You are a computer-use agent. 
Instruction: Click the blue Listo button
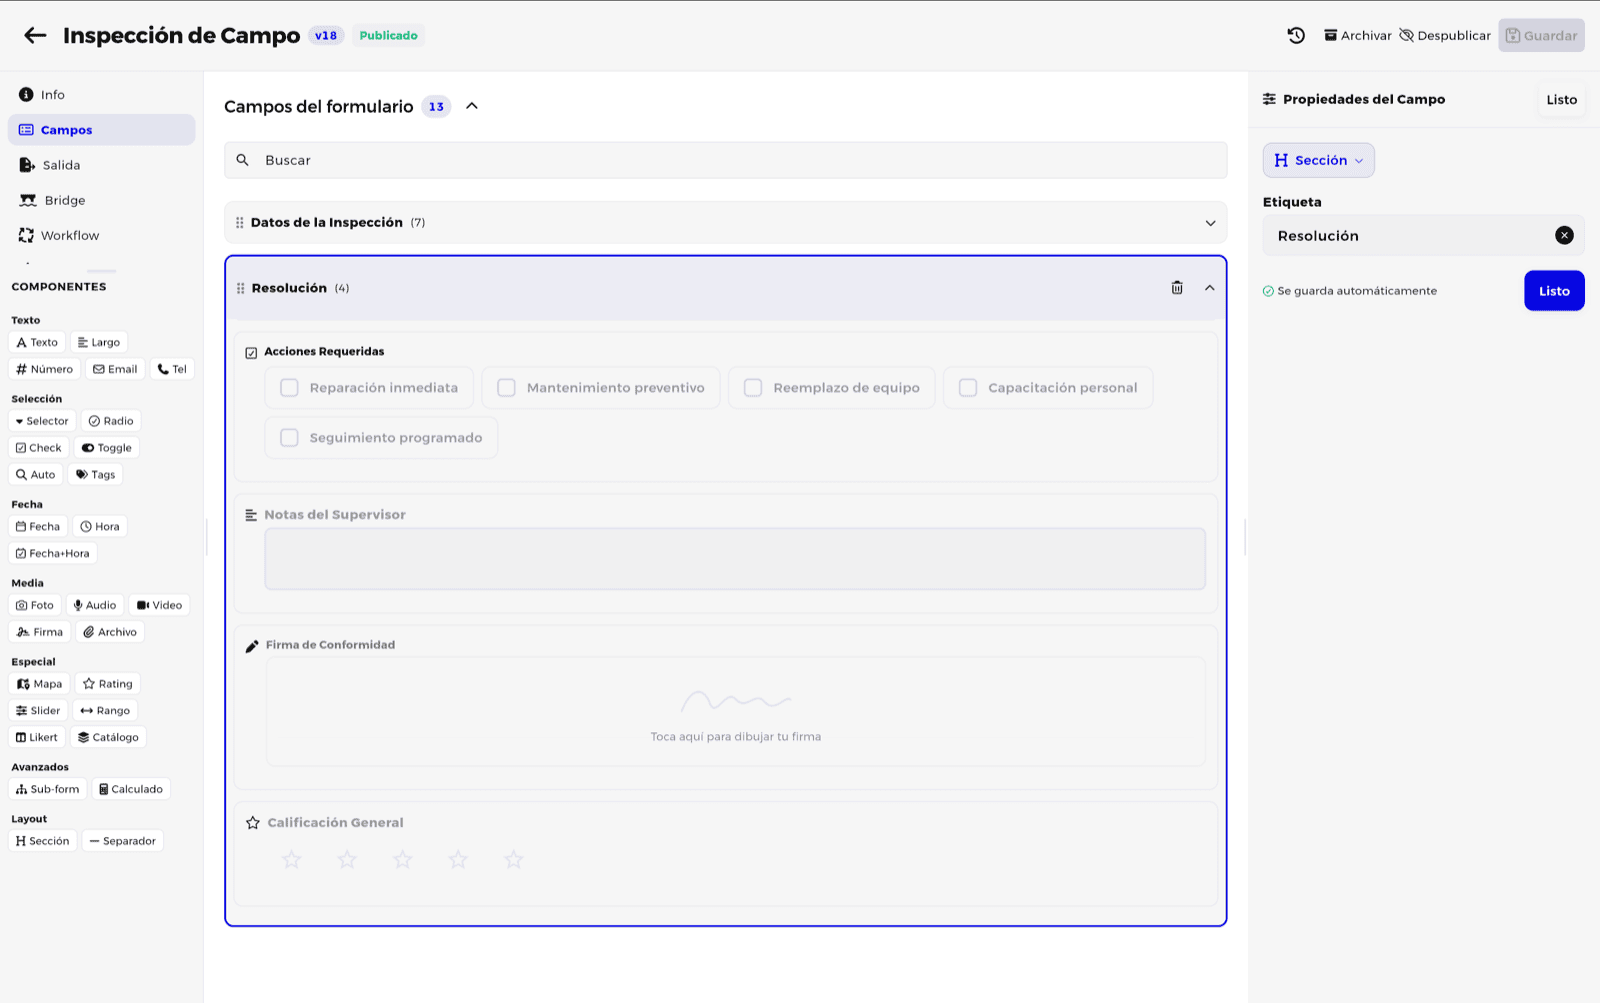click(x=1554, y=291)
